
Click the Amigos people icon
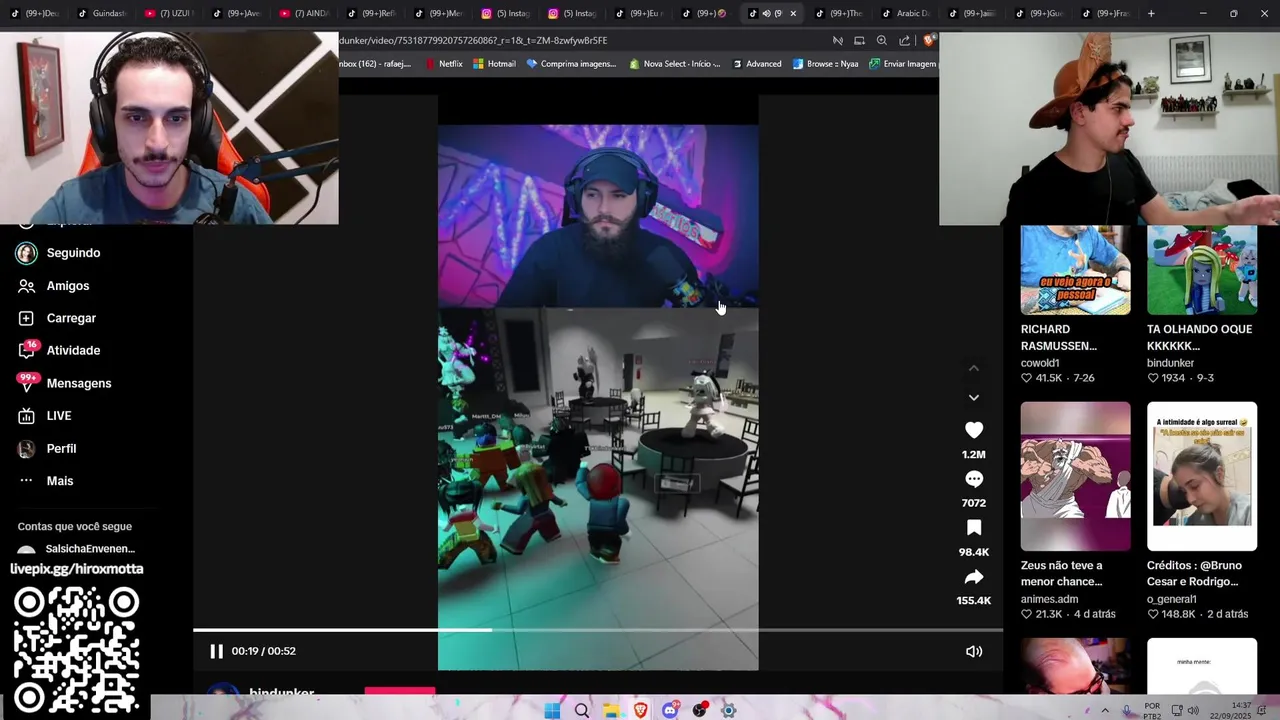26,286
